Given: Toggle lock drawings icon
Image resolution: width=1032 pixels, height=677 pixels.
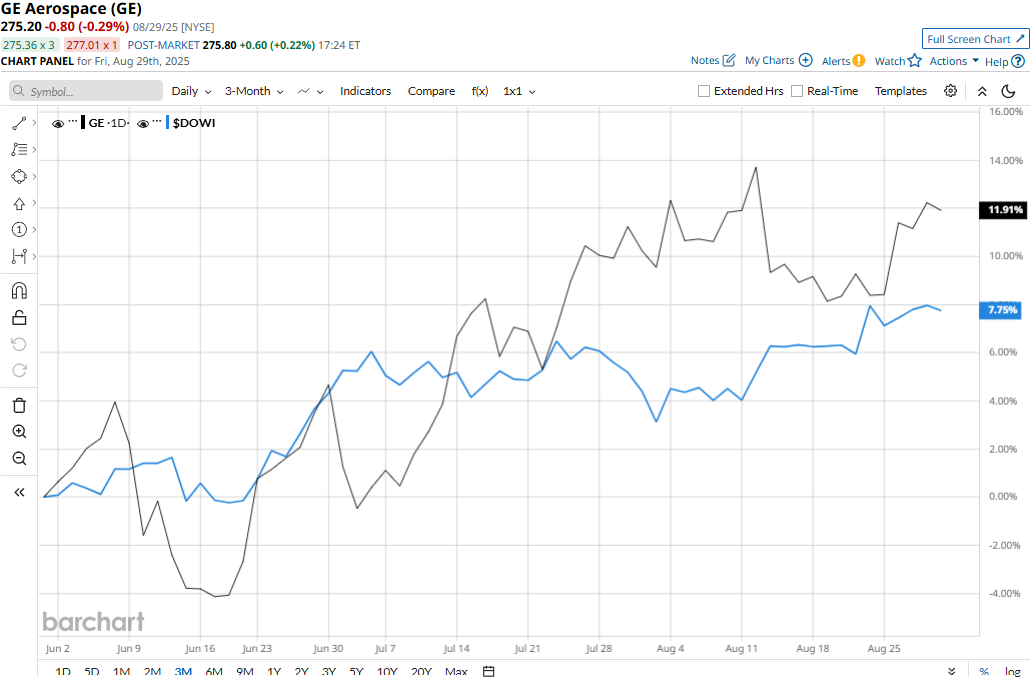Looking at the screenshot, I should [x=19, y=318].
